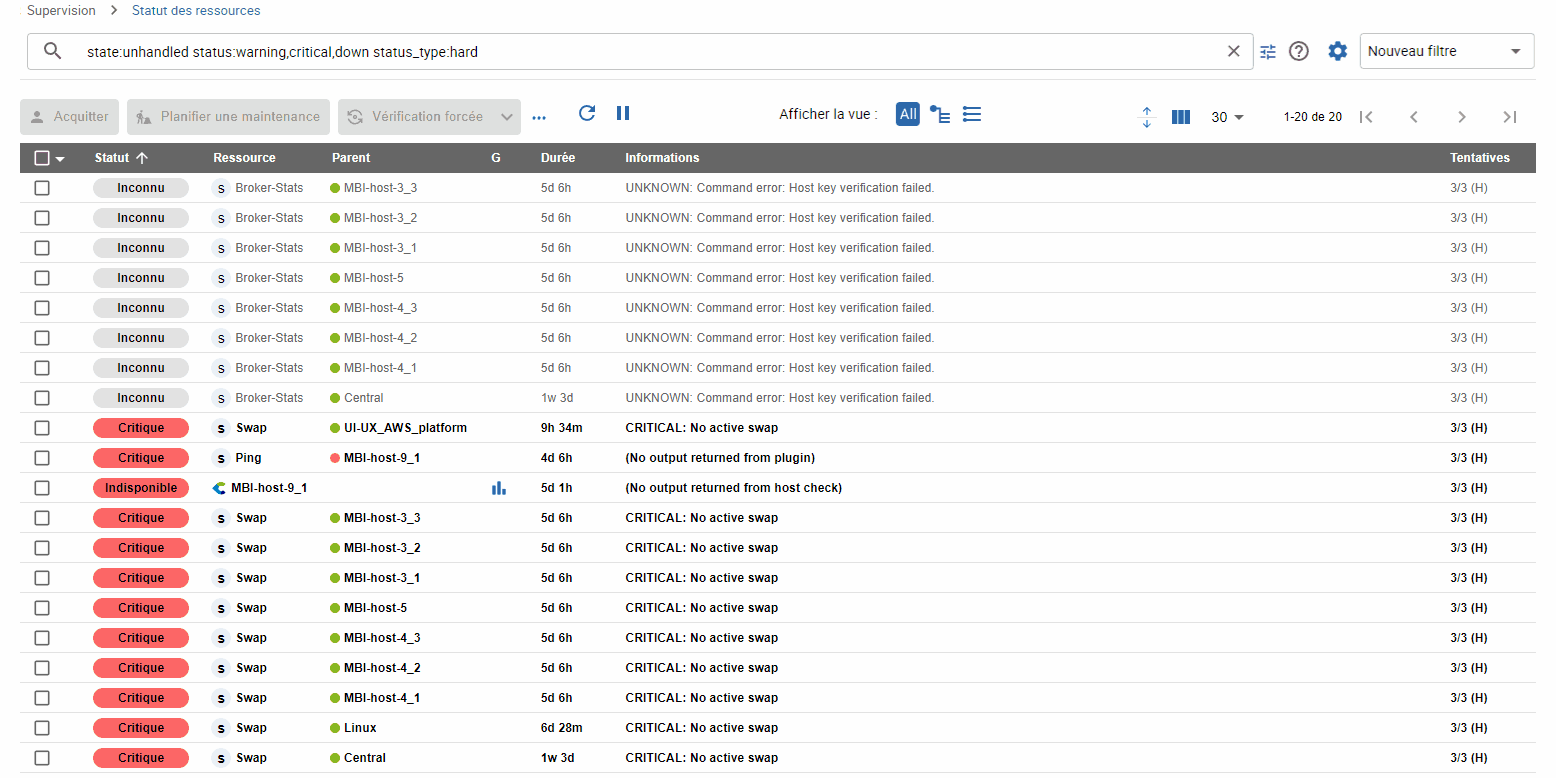This screenshot has height=778, width=1556.
Task: Clear the search filter with the X
Action: (x=1234, y=52)
